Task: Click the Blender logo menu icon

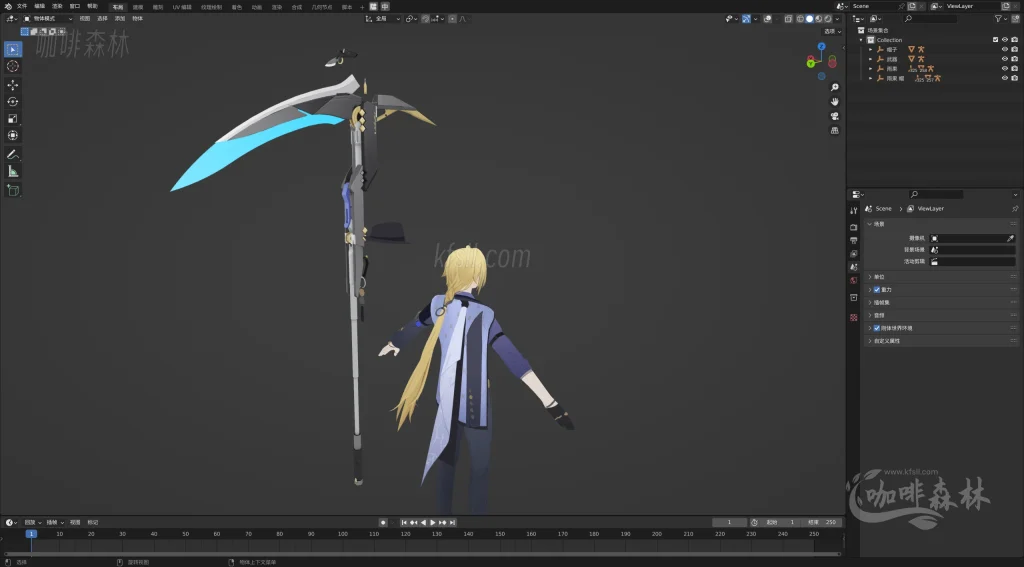Action: [8, 6]
